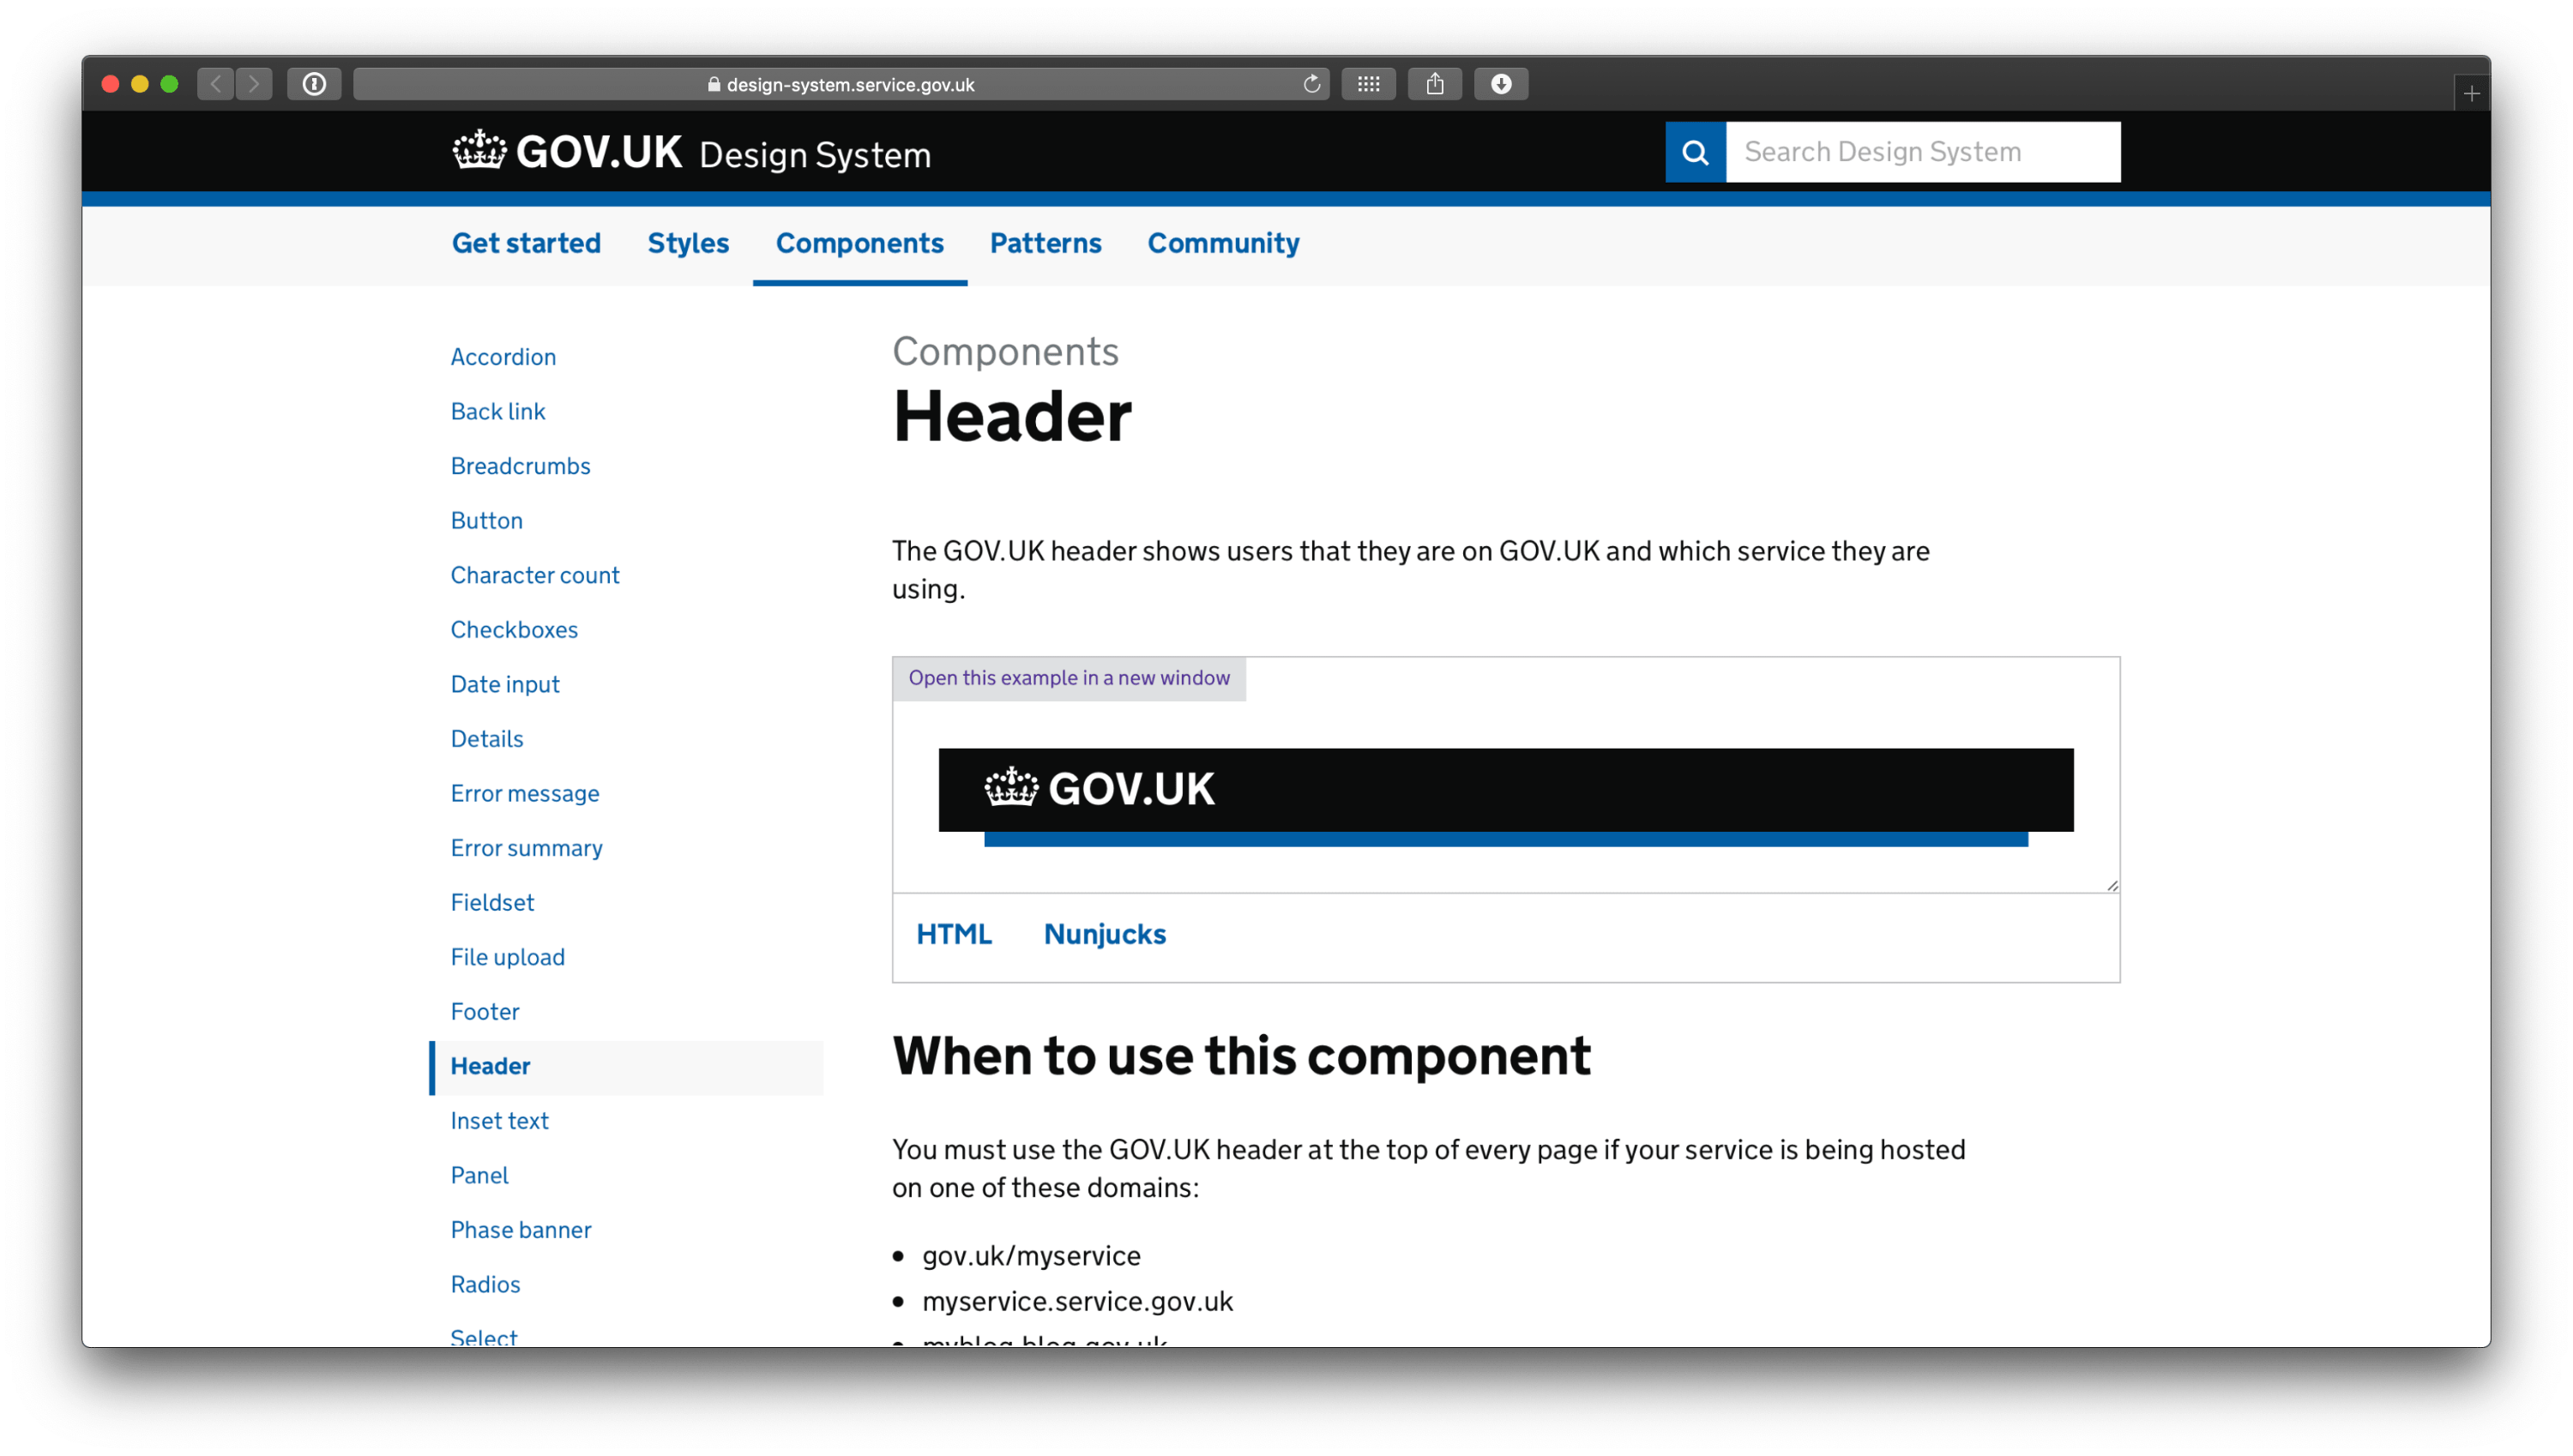Click the crown logo in the example preview

(1011, 787)
